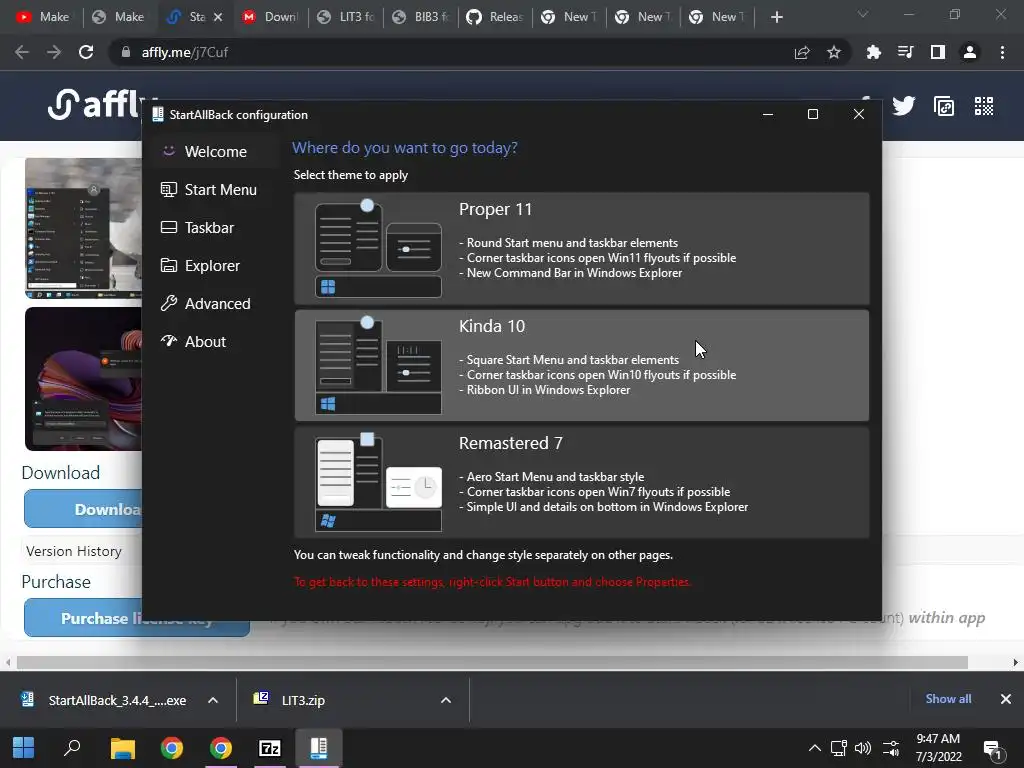Expand StartAllBack exe download options
The image size is (1024, 768).
point(213,700)
